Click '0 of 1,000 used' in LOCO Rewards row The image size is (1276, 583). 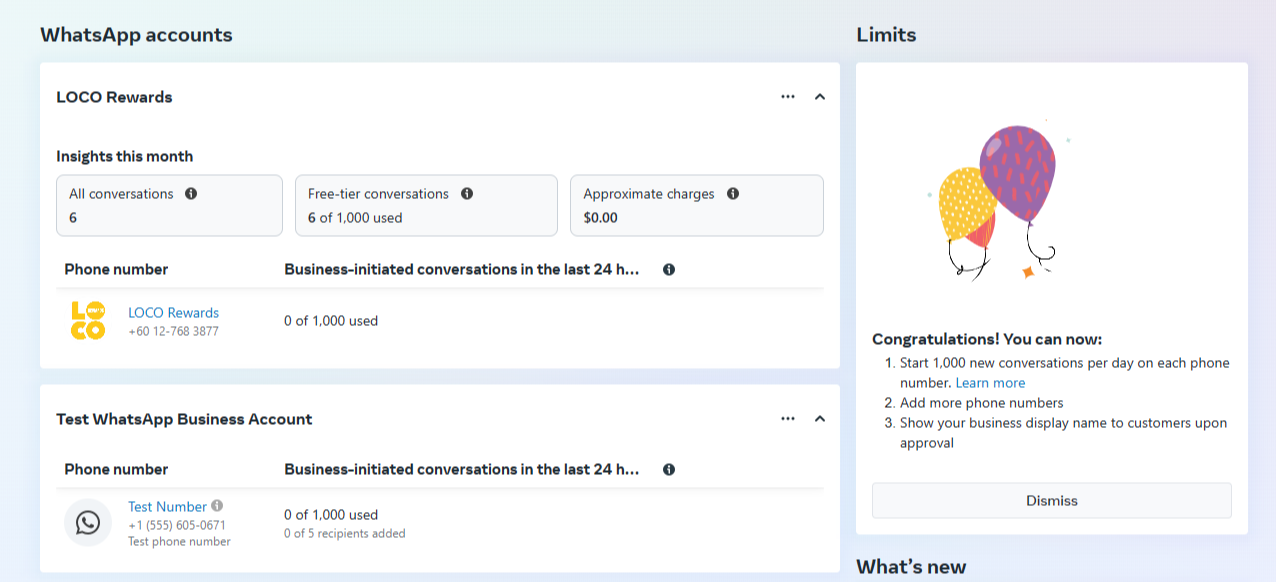[331, 321]
